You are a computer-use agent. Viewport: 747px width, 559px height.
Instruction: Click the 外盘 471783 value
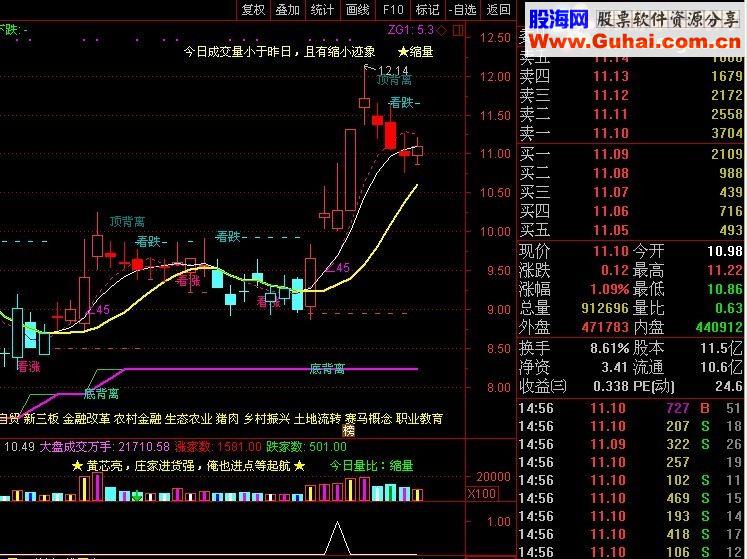(605, 327)
